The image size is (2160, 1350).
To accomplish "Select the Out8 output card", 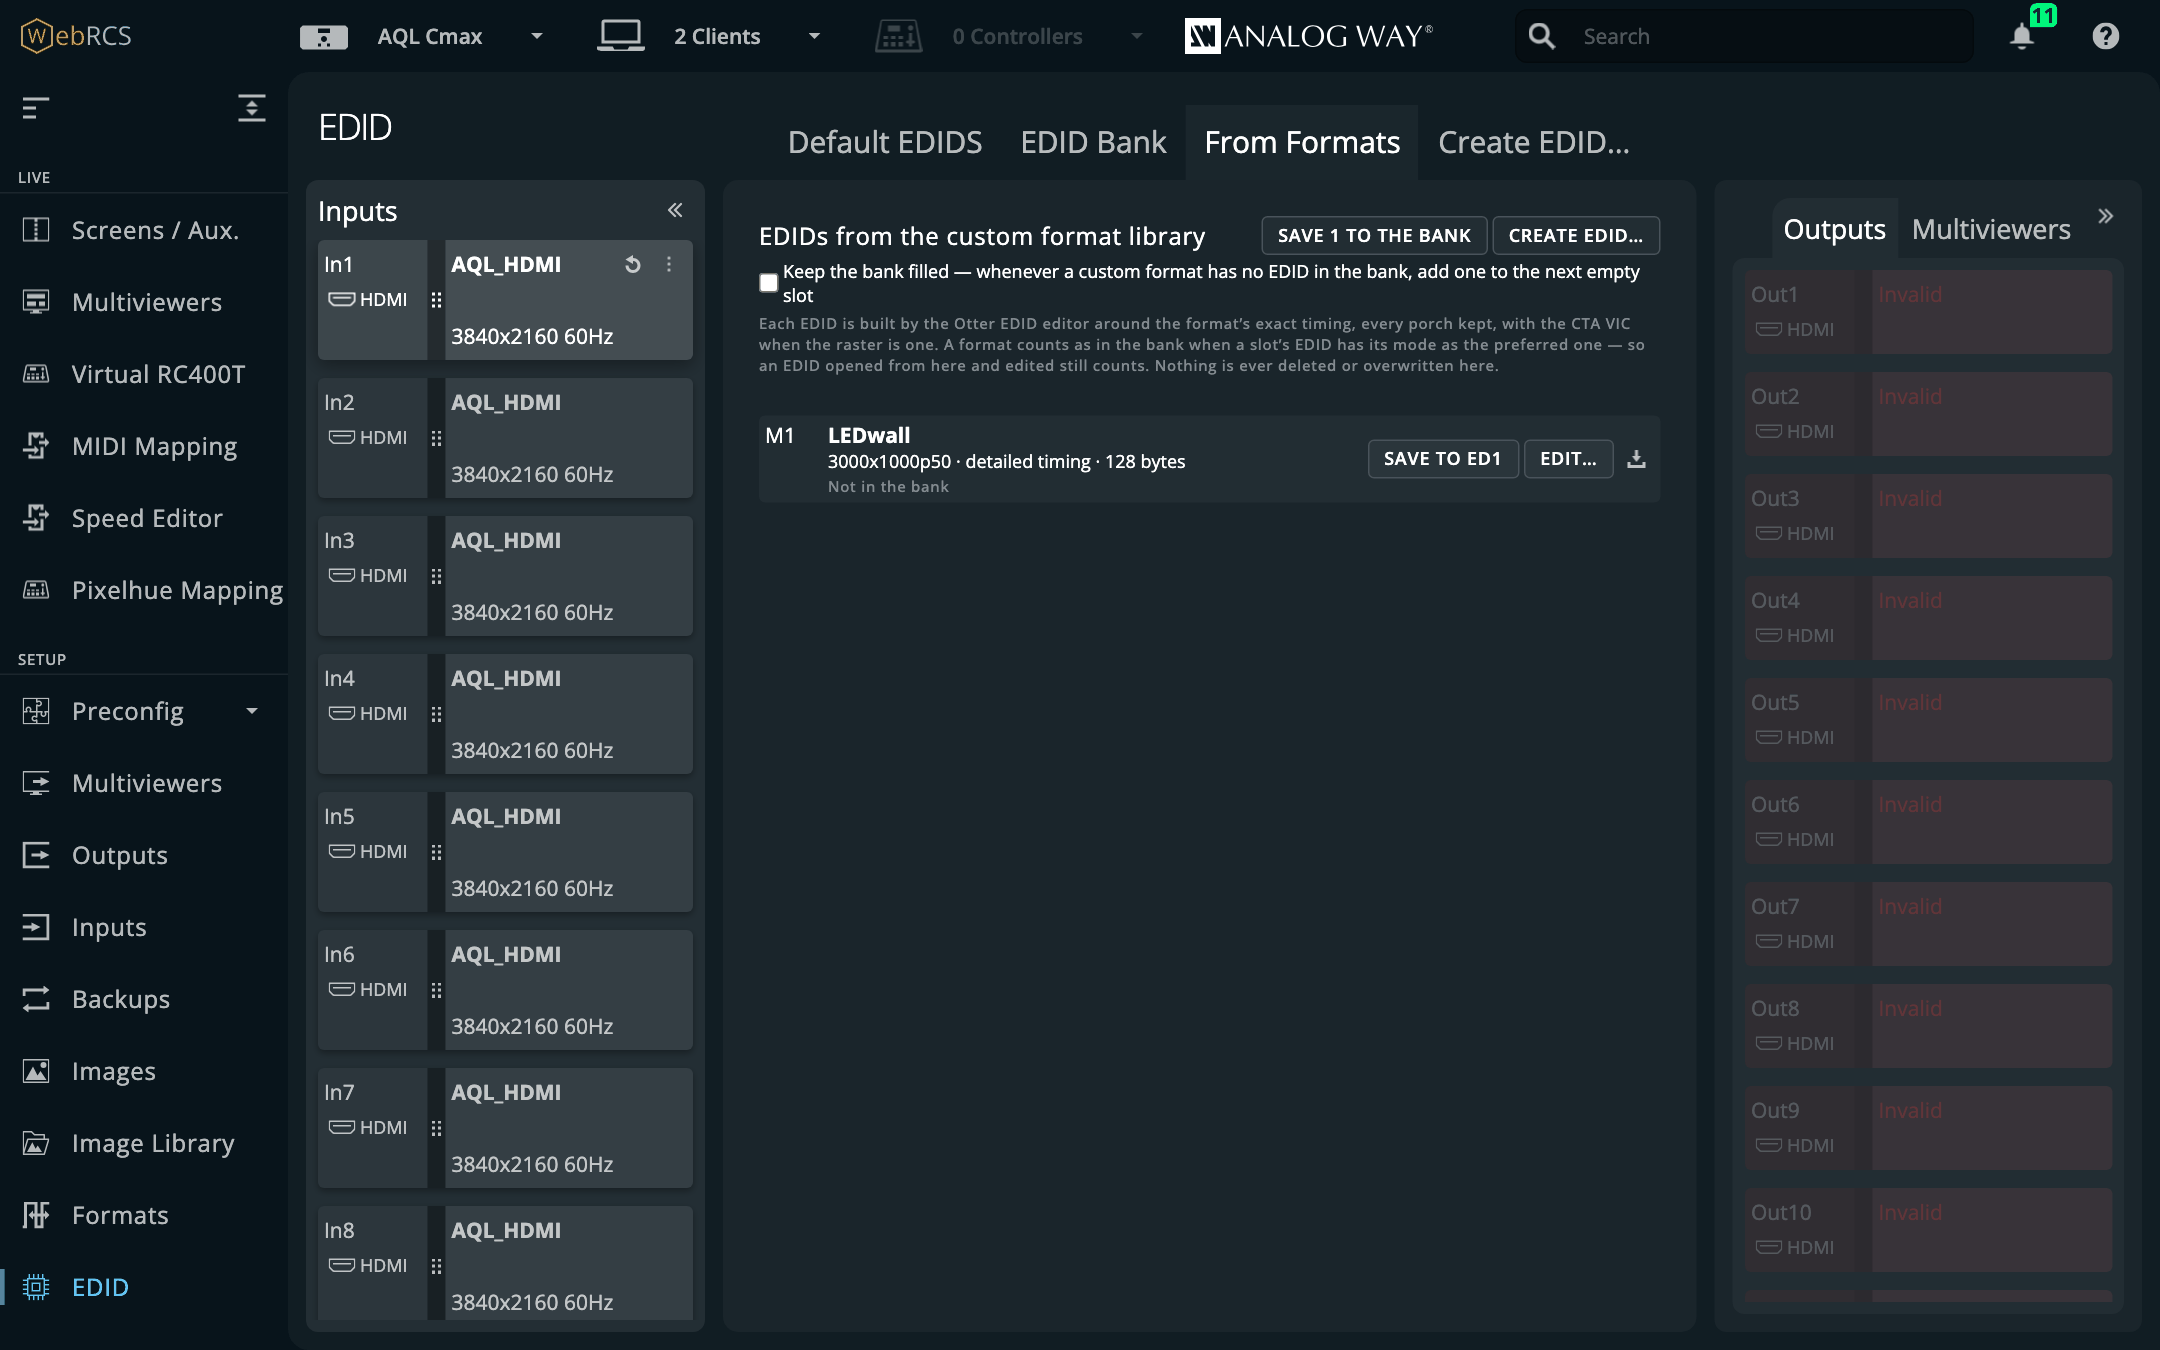I will click(x=1928, y=1026).
